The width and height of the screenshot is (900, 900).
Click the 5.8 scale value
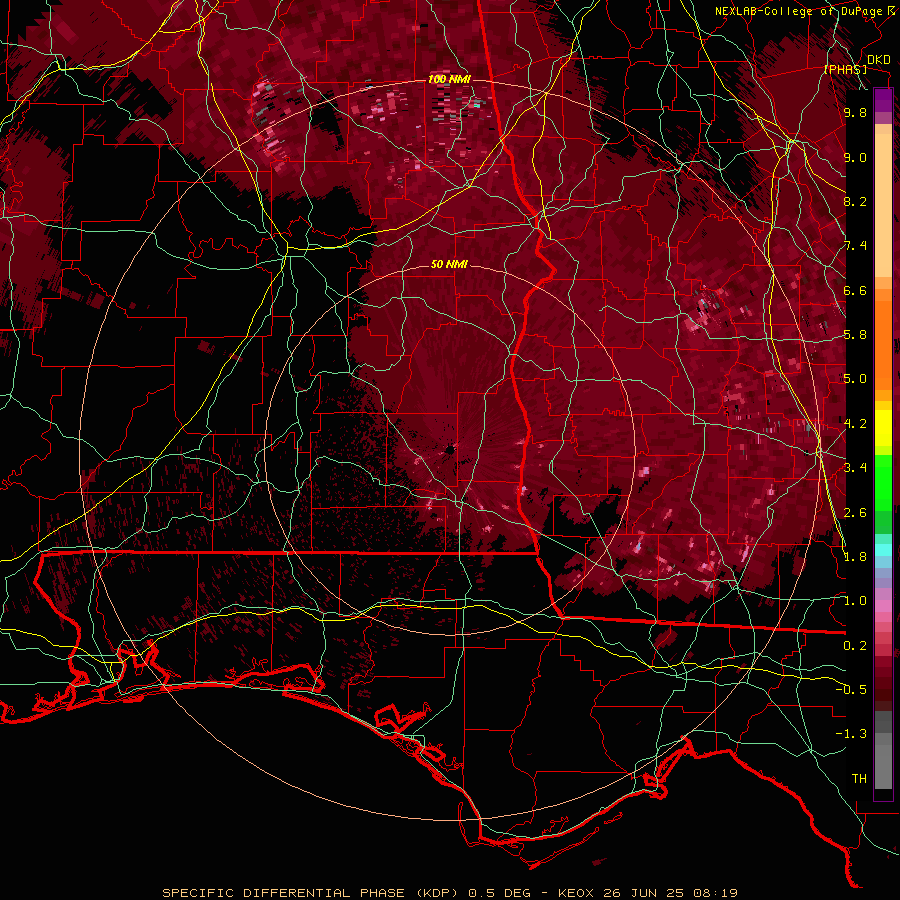pos(855,335)
